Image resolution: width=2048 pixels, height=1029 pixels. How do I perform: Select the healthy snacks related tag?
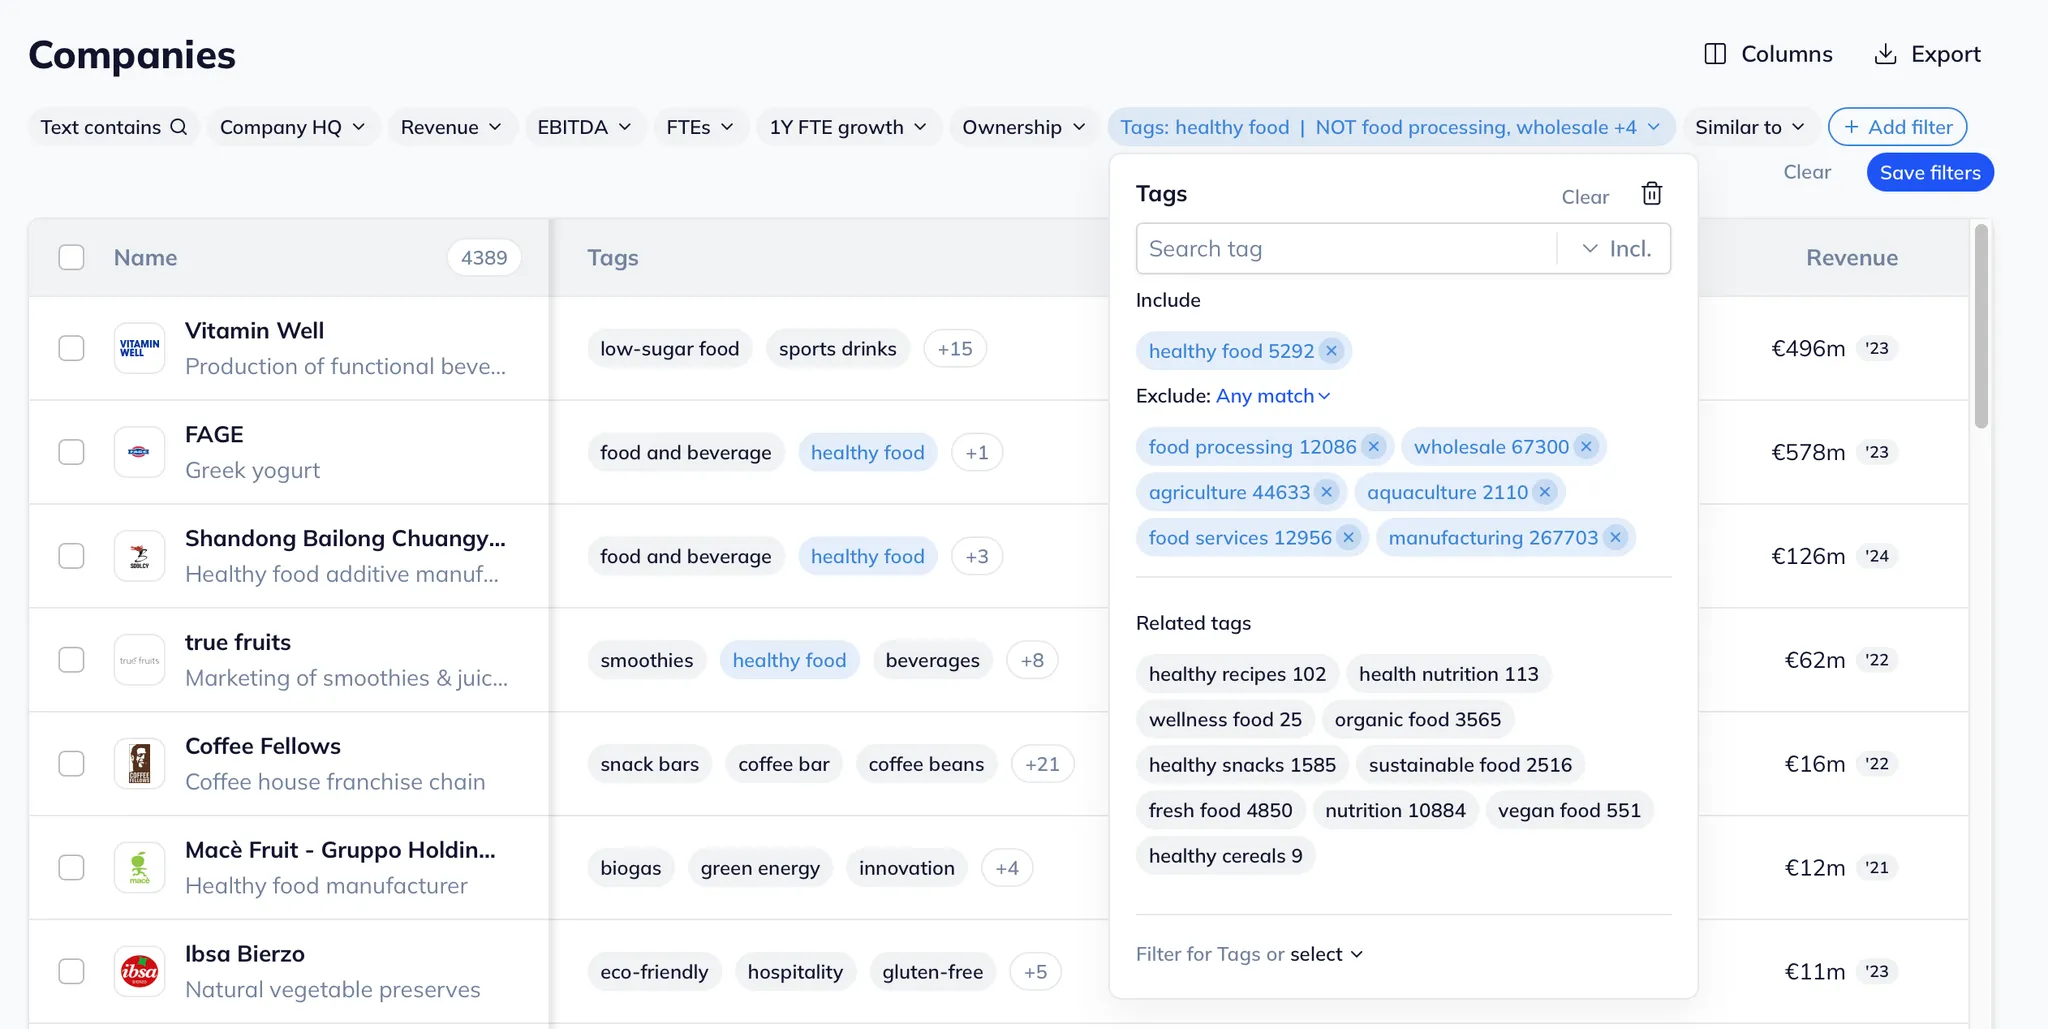pos(1241,765)
